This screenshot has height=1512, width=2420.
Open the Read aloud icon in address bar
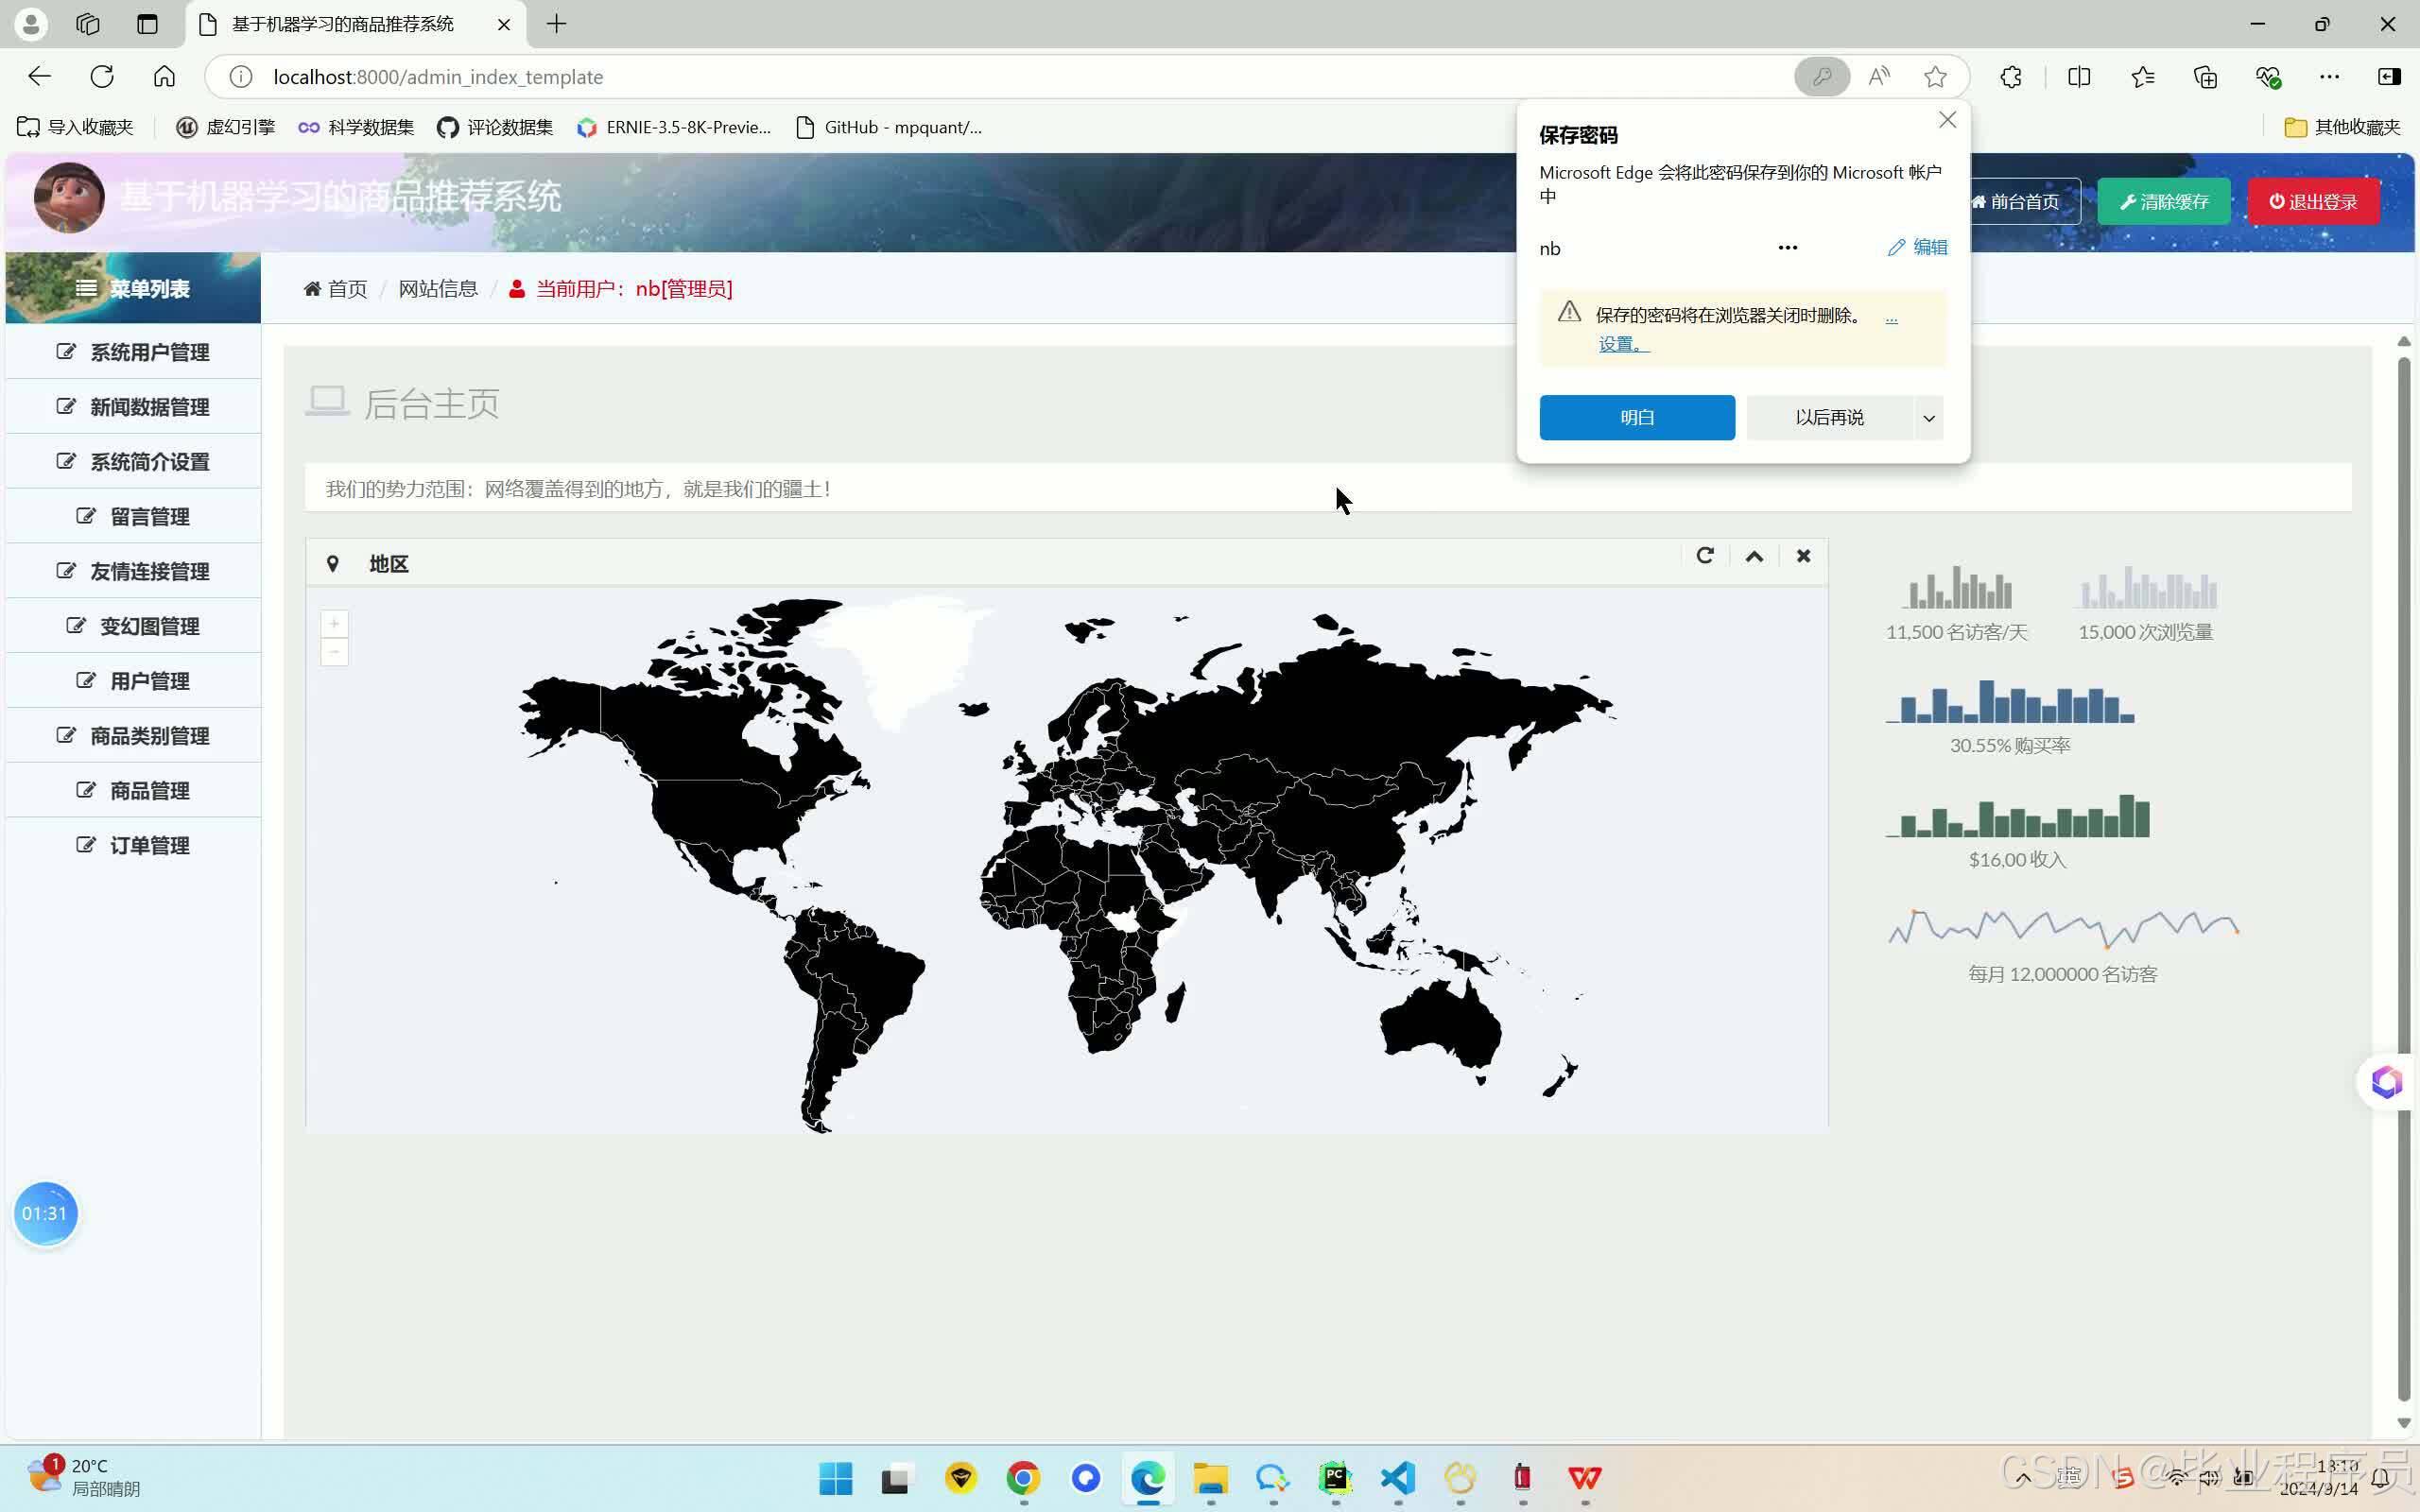1879,77
